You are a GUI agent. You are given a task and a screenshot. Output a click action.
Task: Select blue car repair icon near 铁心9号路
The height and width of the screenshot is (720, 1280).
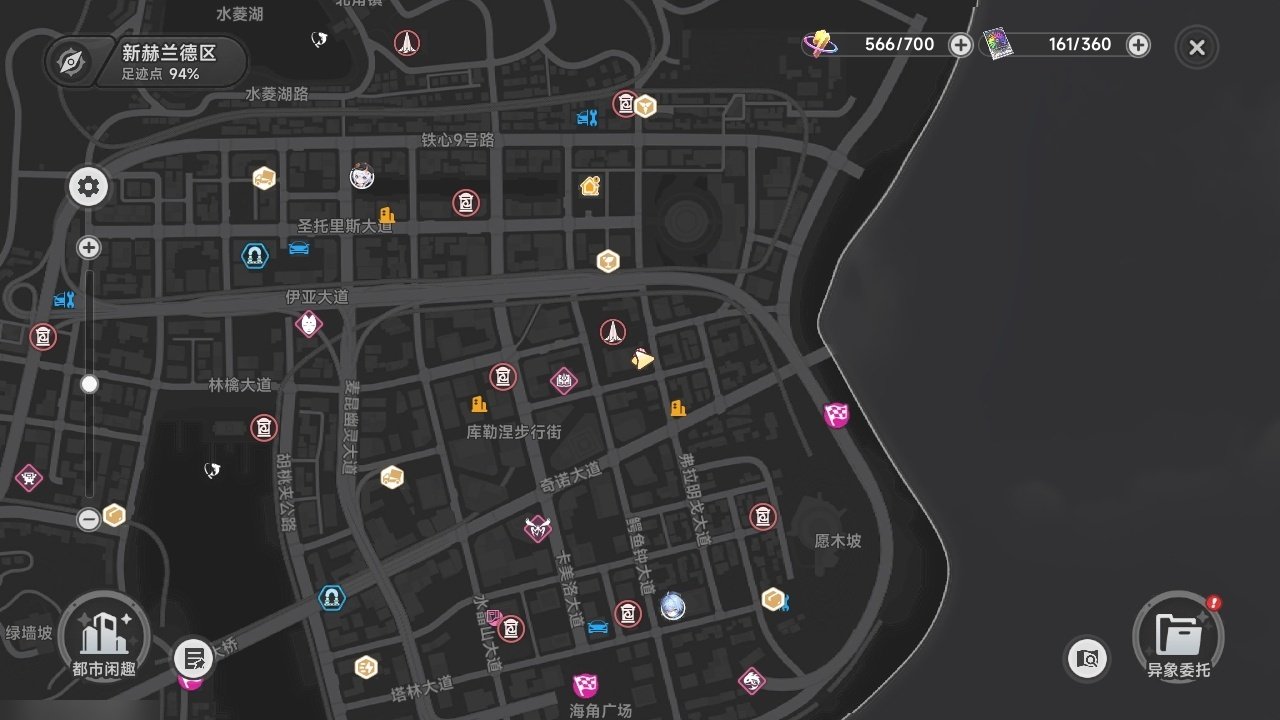[x=587, y=118]
